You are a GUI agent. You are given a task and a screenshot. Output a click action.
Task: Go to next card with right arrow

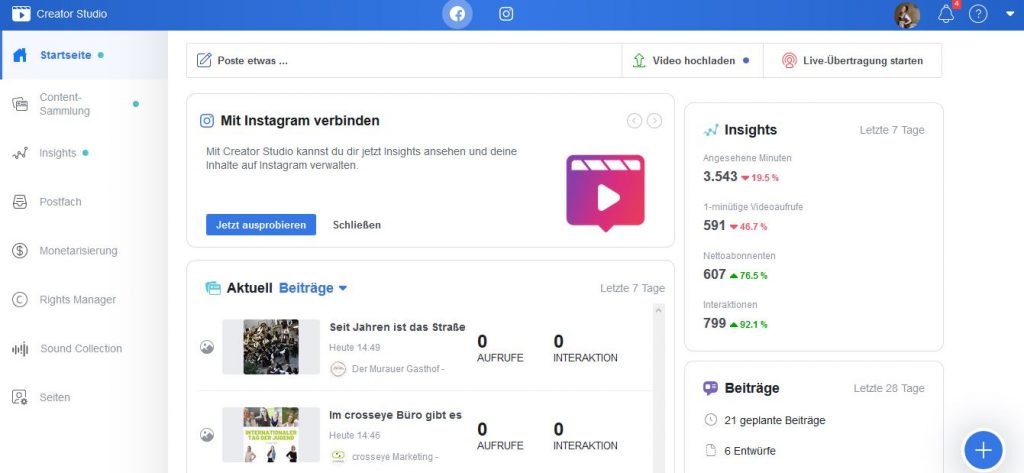click(654, 120)
